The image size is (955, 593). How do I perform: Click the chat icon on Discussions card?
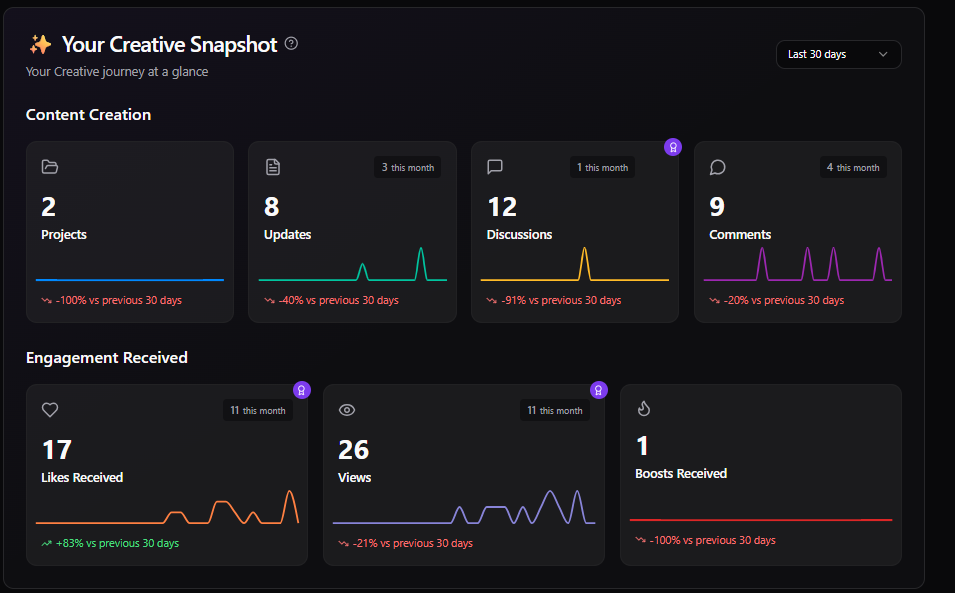click(495, 167)
